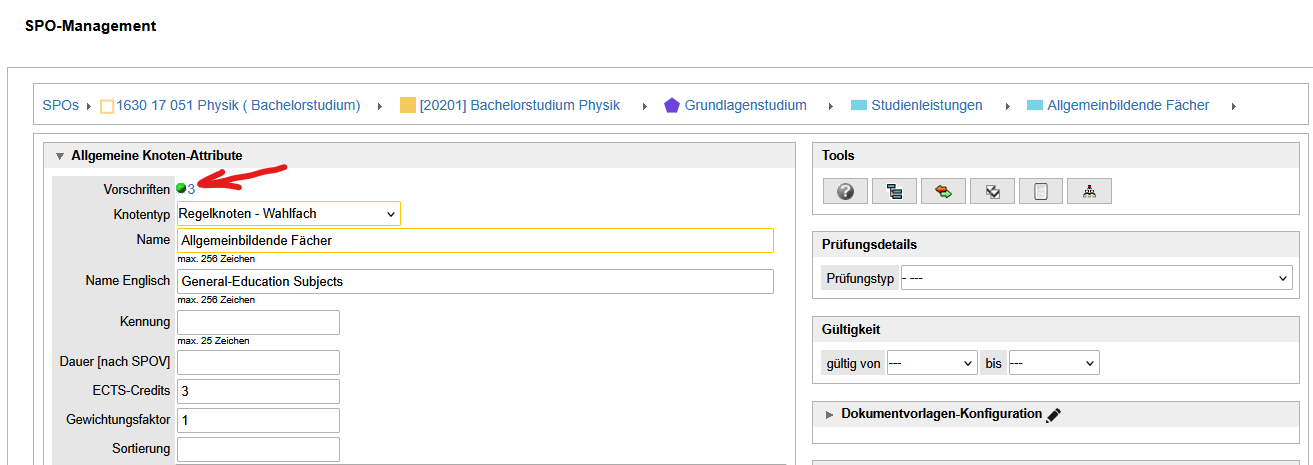This screenshot has height=465, width=1313.
Task: Open the tree structure view tool
Action: 894,192
